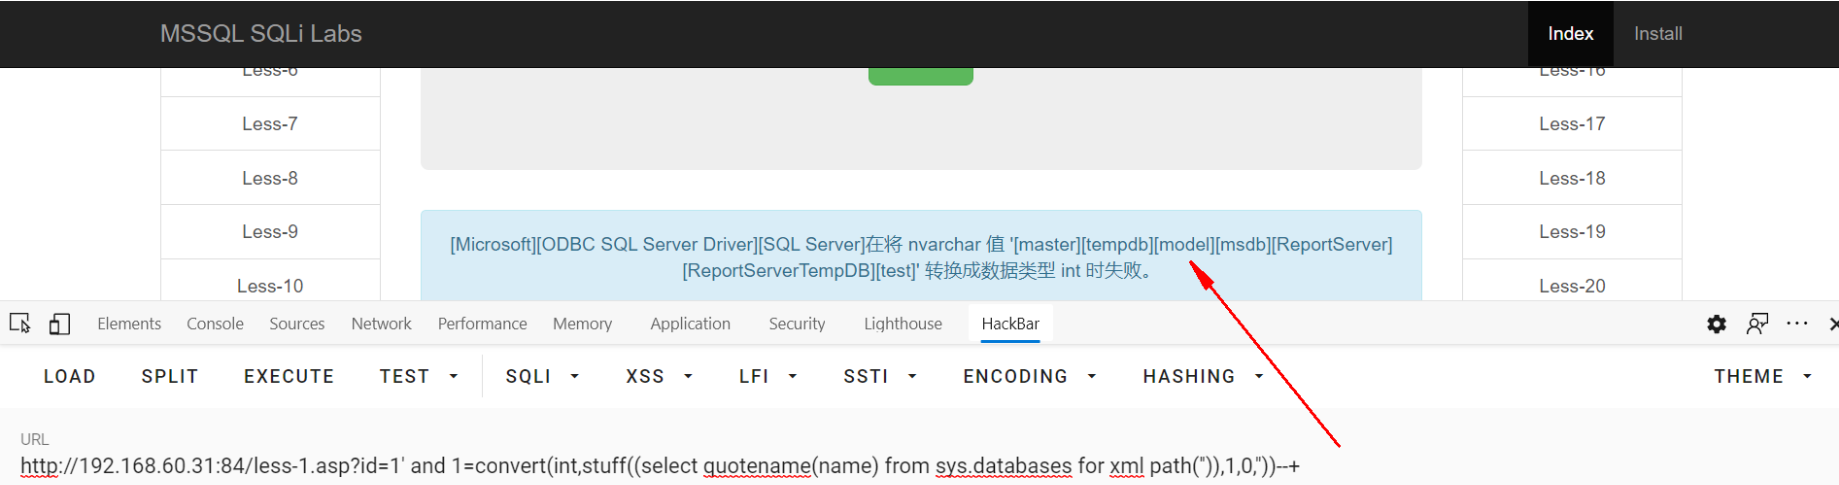Activate the inspect element picker icon

(x=20, y=324)
